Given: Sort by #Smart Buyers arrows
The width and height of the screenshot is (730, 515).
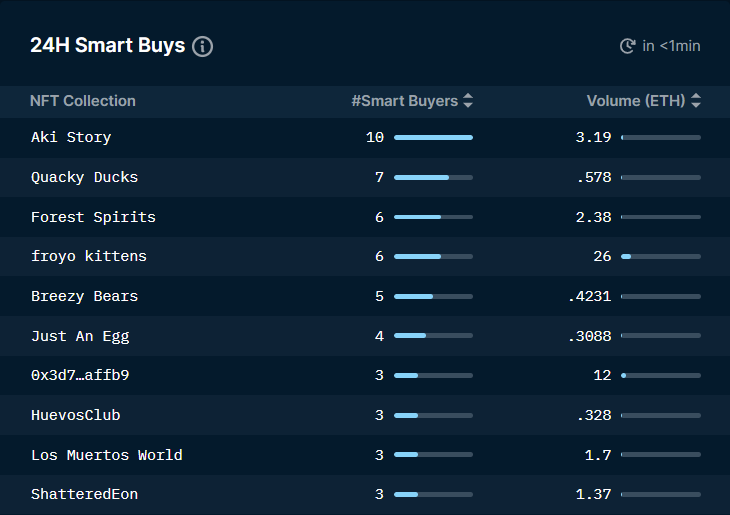Looking at the screenshot, I should [468, 101].
